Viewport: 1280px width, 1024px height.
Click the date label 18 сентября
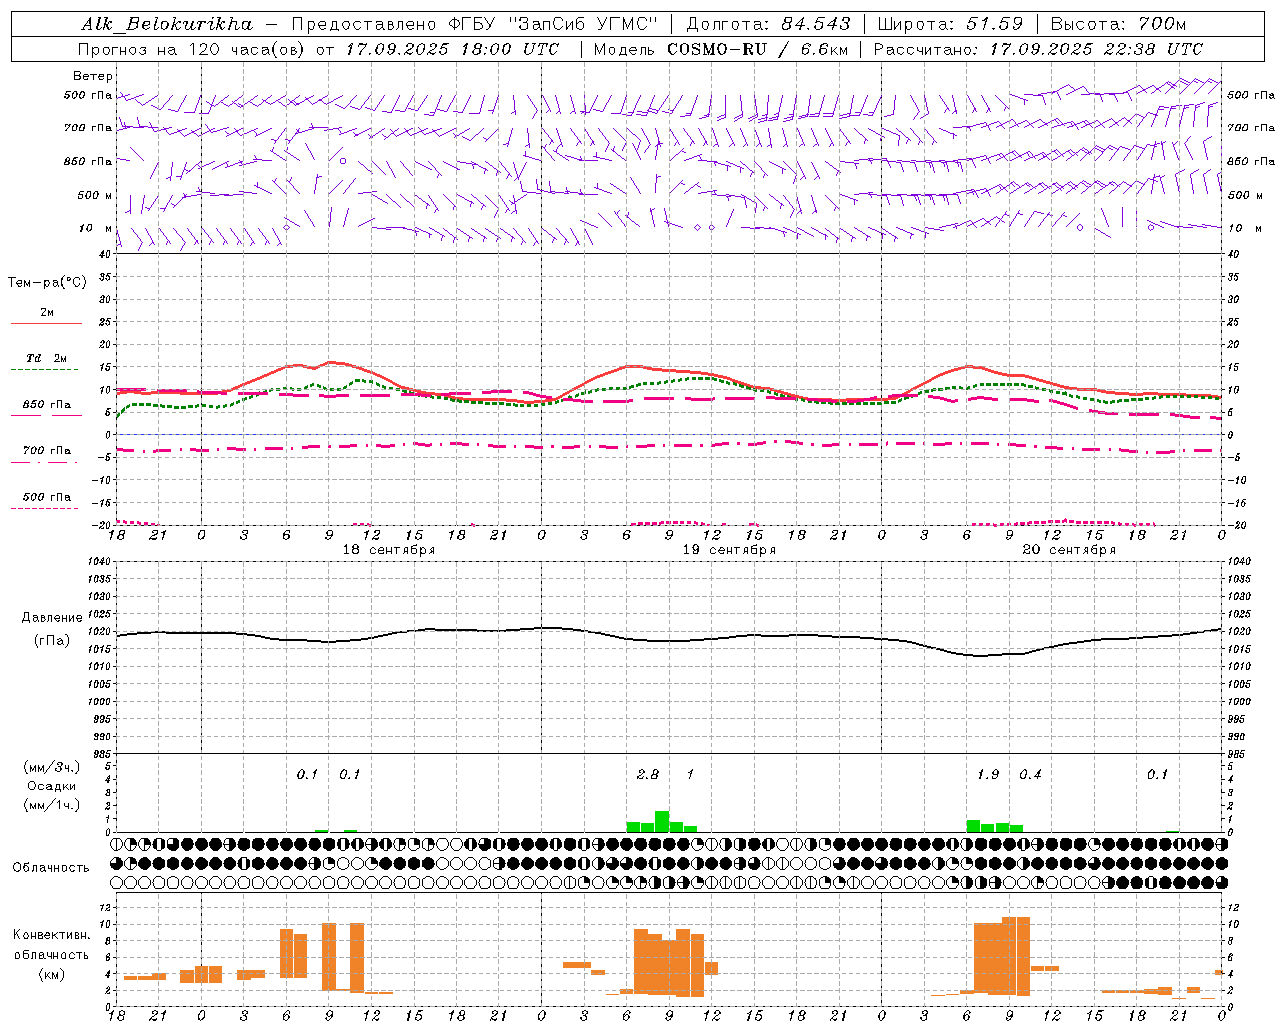[x=389, y=549]
